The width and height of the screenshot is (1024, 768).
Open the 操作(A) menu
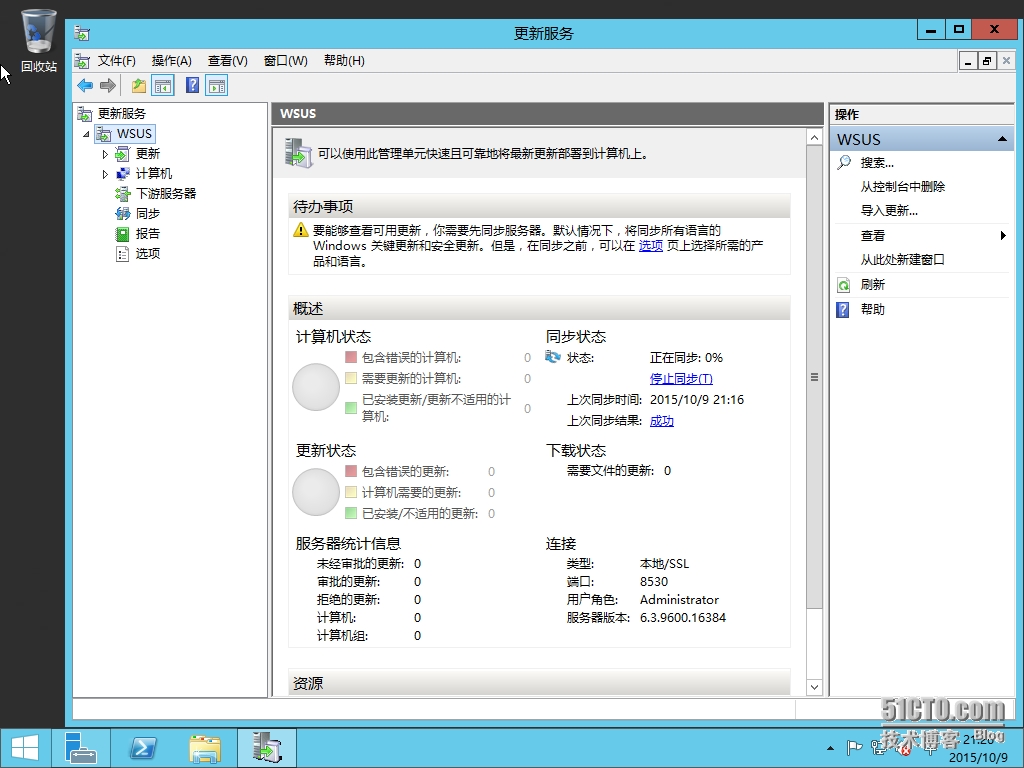[172, 61]
